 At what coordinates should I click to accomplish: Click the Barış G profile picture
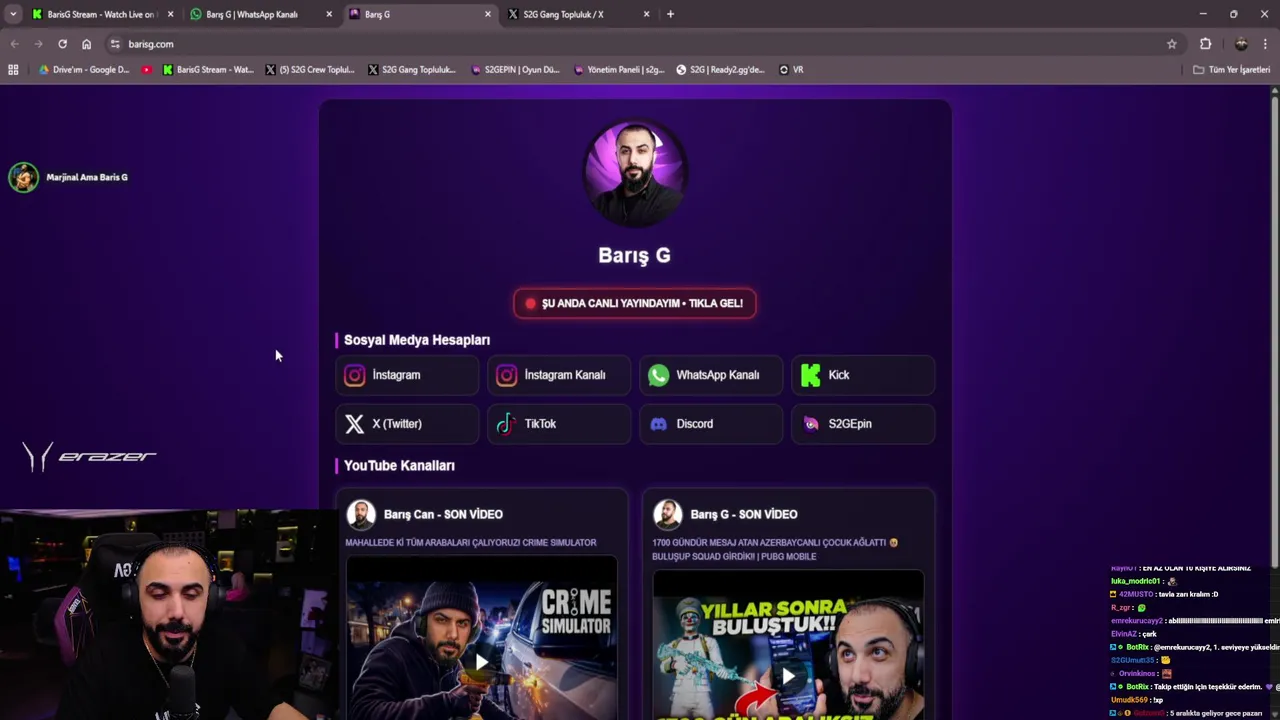tap(635, 173)
